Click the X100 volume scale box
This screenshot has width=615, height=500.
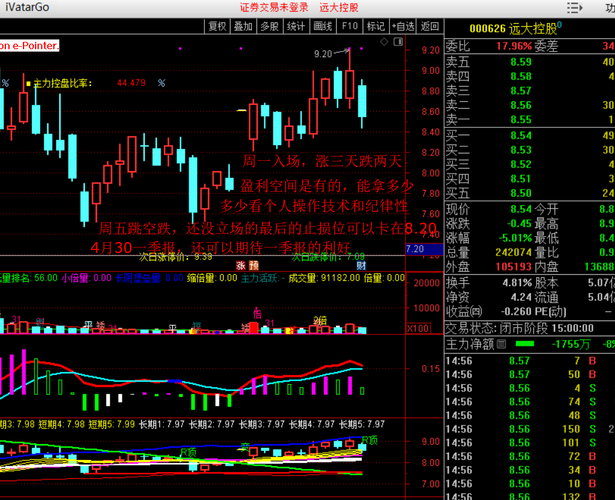tap(418, 328)
